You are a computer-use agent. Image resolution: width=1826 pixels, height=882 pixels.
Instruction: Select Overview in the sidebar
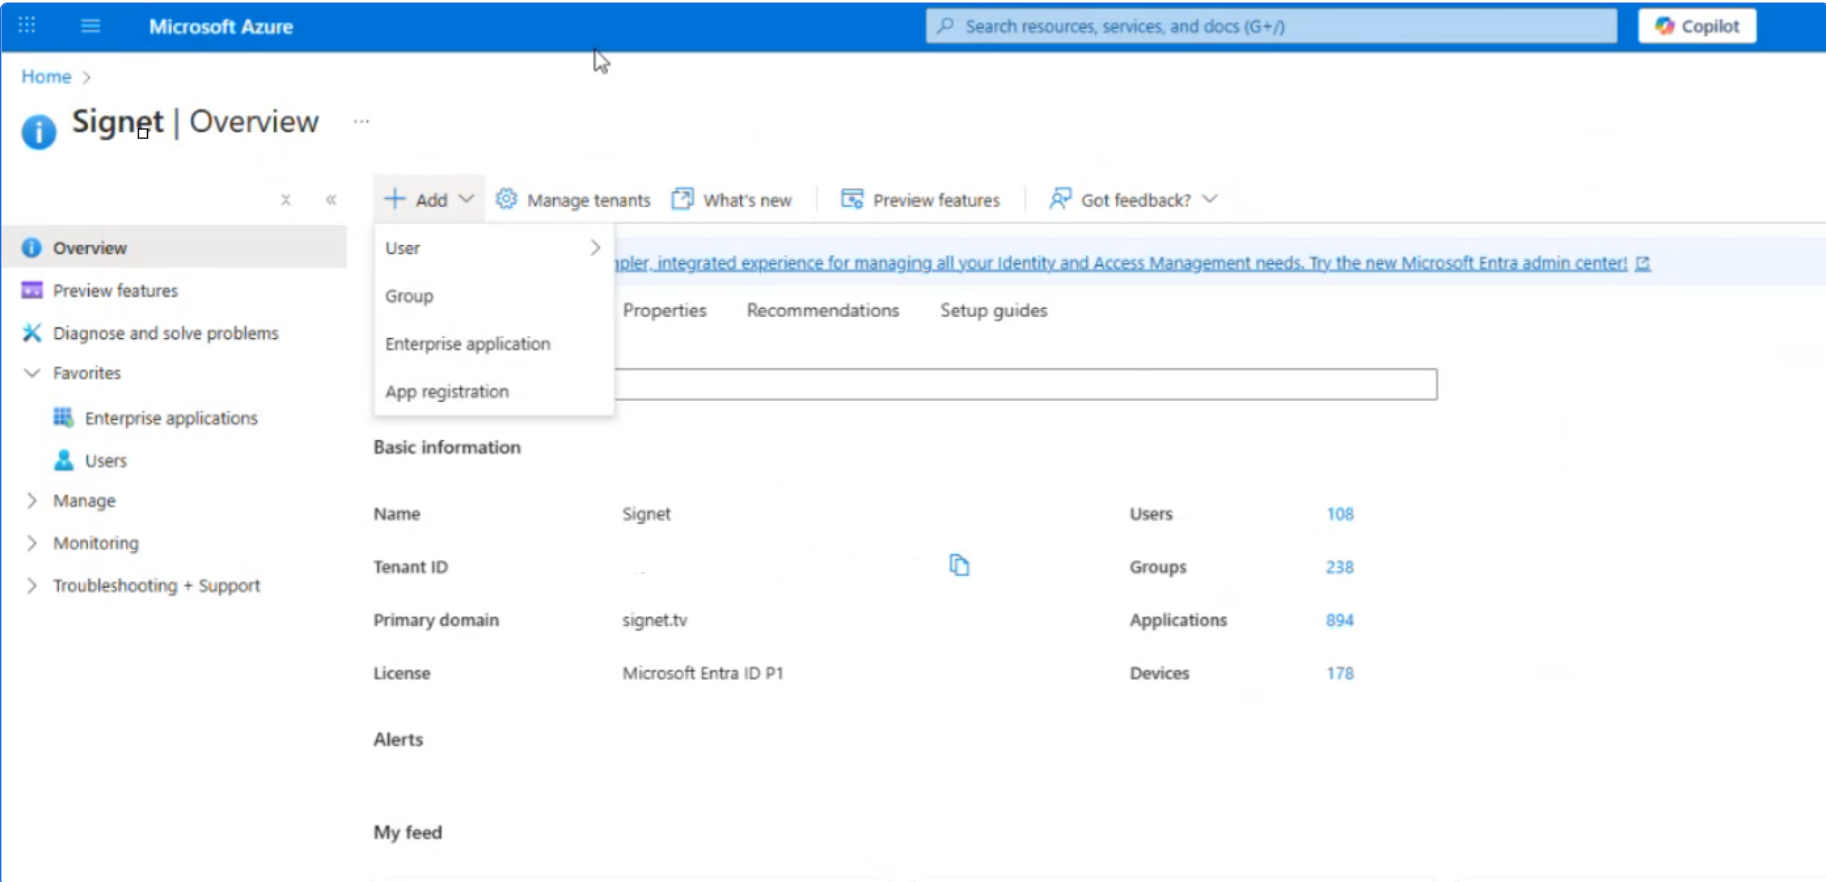tap(175, 248)
